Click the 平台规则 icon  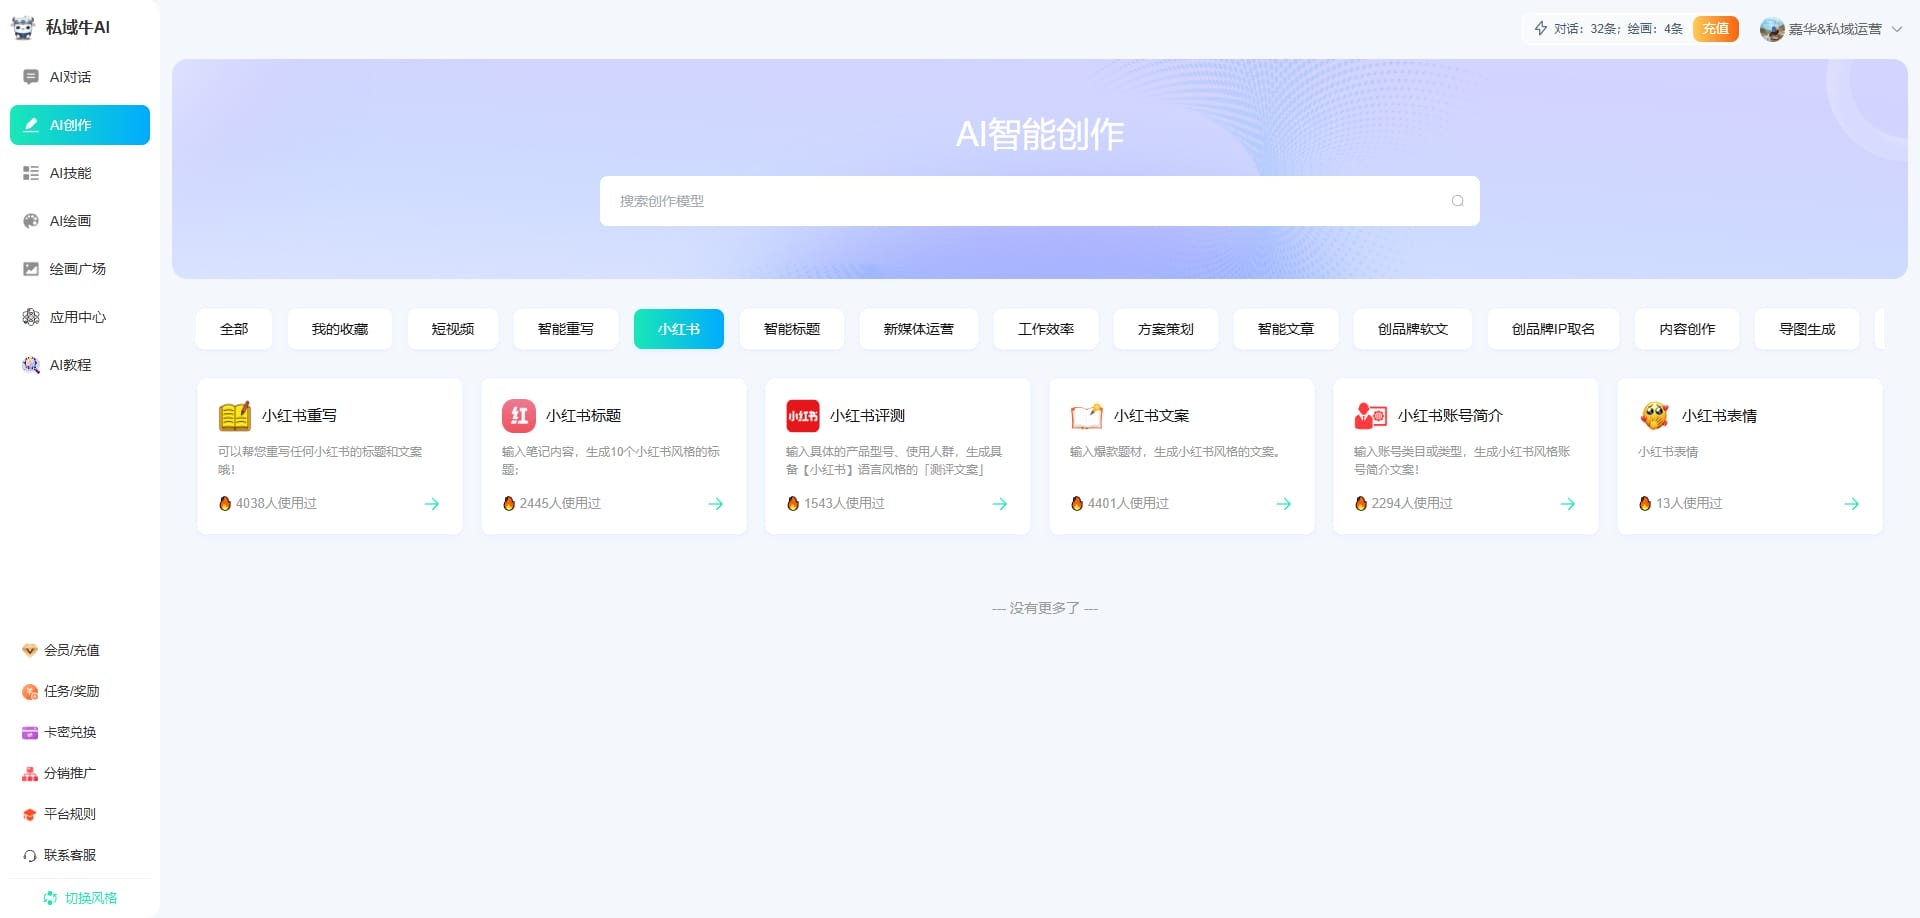pos(30,814)
